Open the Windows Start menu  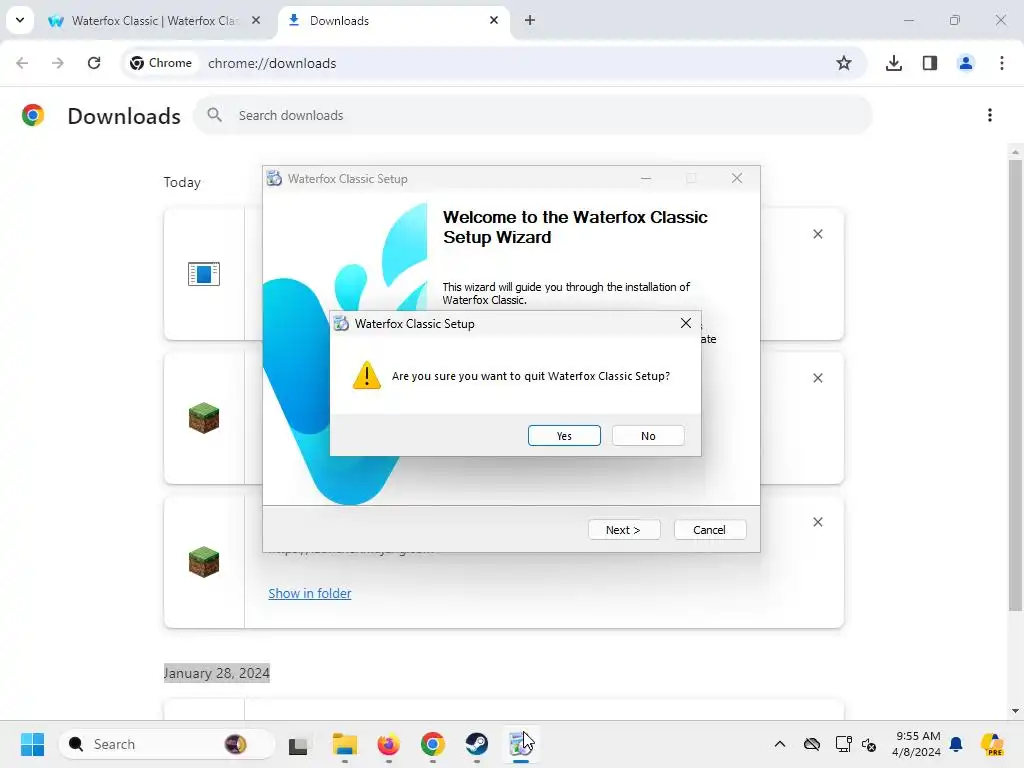coord(32,744)
